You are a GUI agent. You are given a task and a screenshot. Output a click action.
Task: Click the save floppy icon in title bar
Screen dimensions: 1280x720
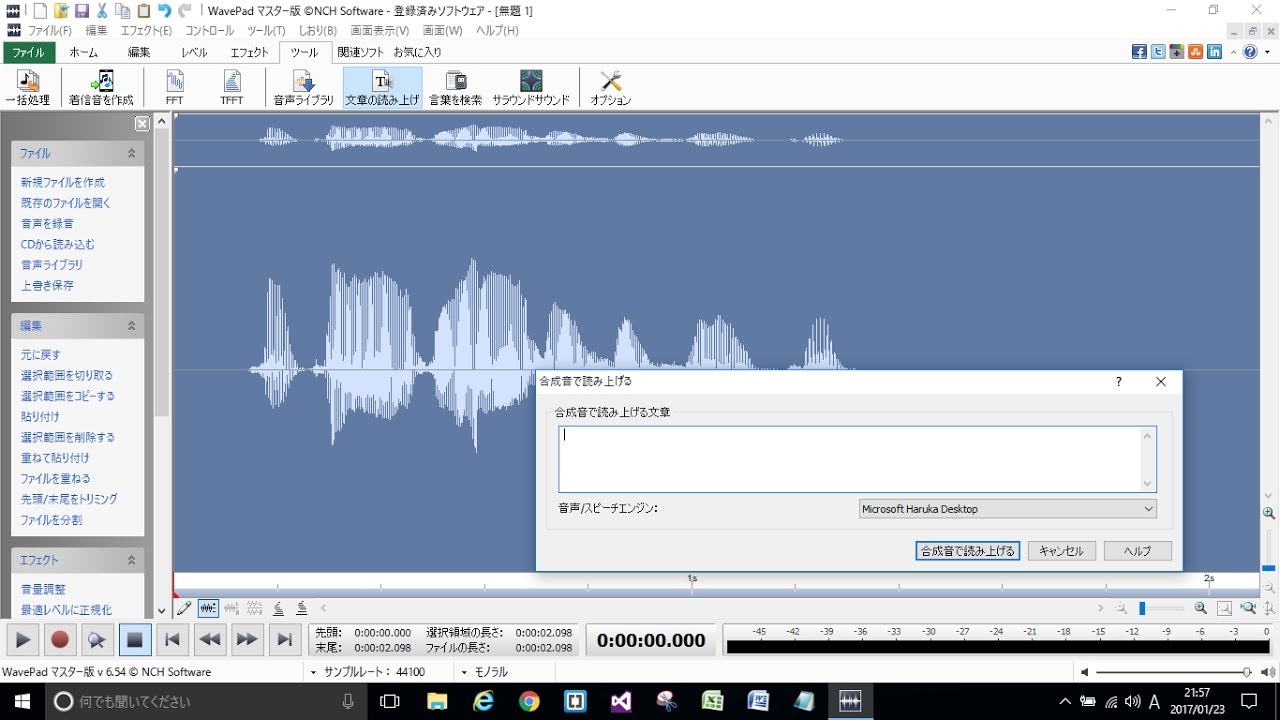click(x=83, y=10)
